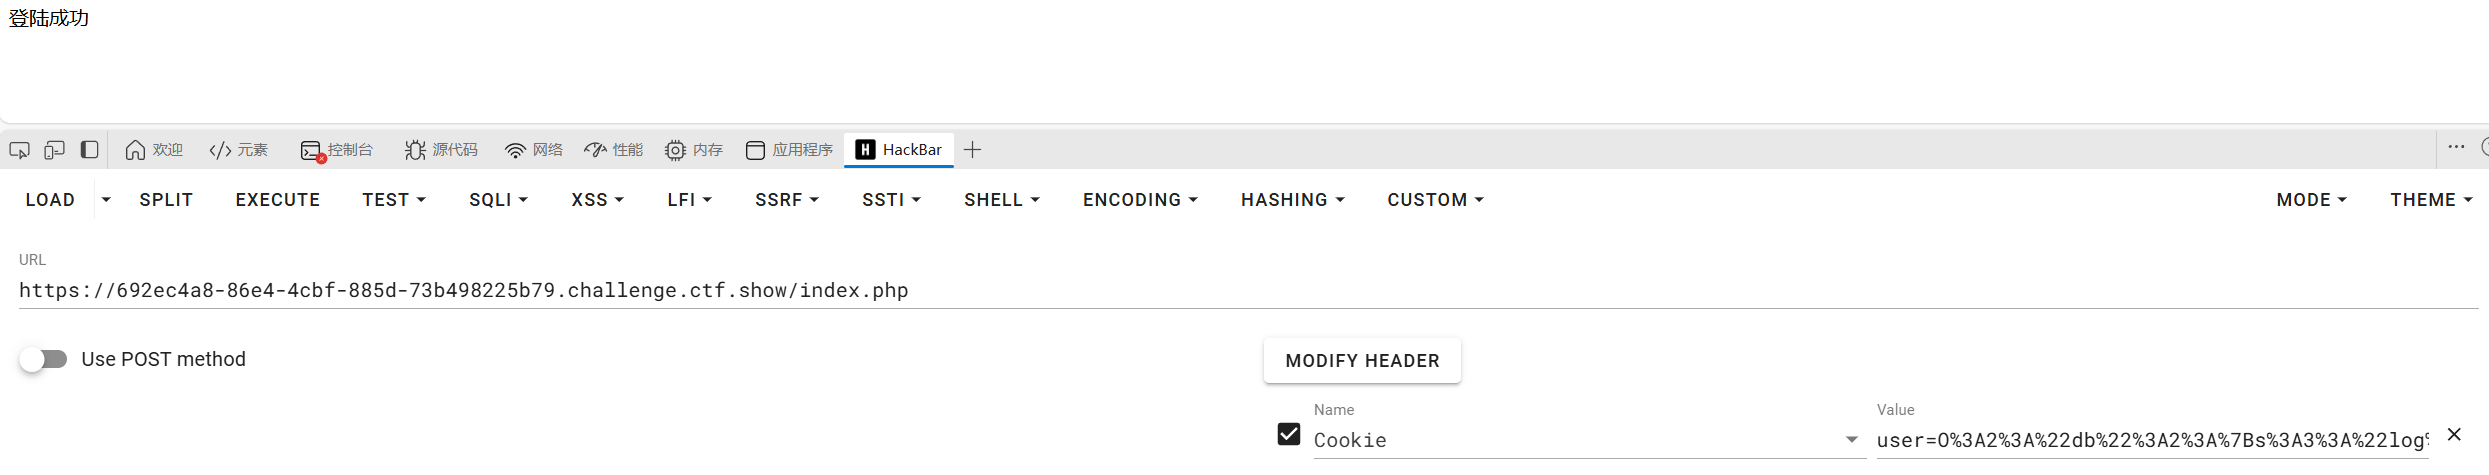2489x475 pixels.
Task: Remove the Cookie header with X
Action: coord(2454,434)
